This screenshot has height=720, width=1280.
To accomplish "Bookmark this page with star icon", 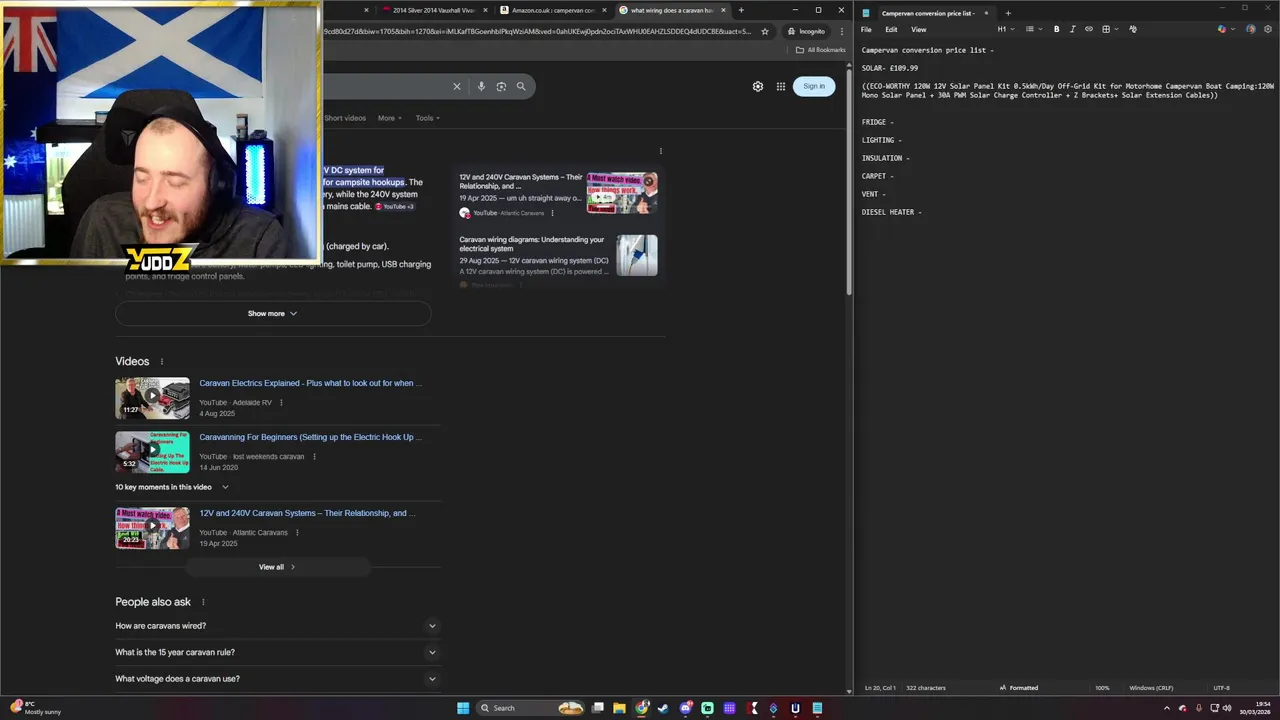I will tap(765, 31).
